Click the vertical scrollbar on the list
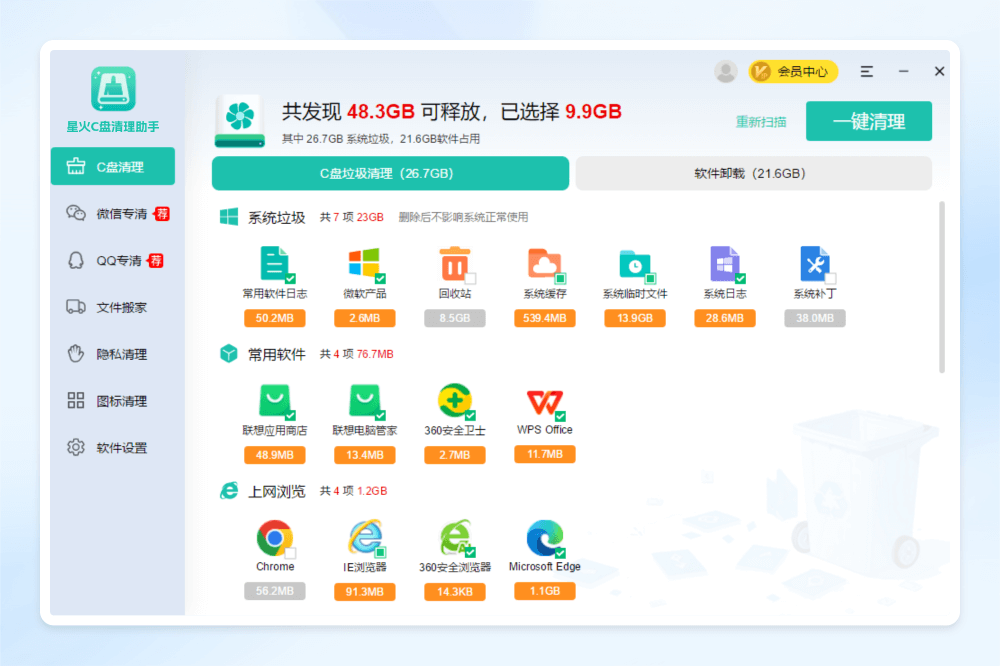1000x666 pixels. (x=941, y=286)
